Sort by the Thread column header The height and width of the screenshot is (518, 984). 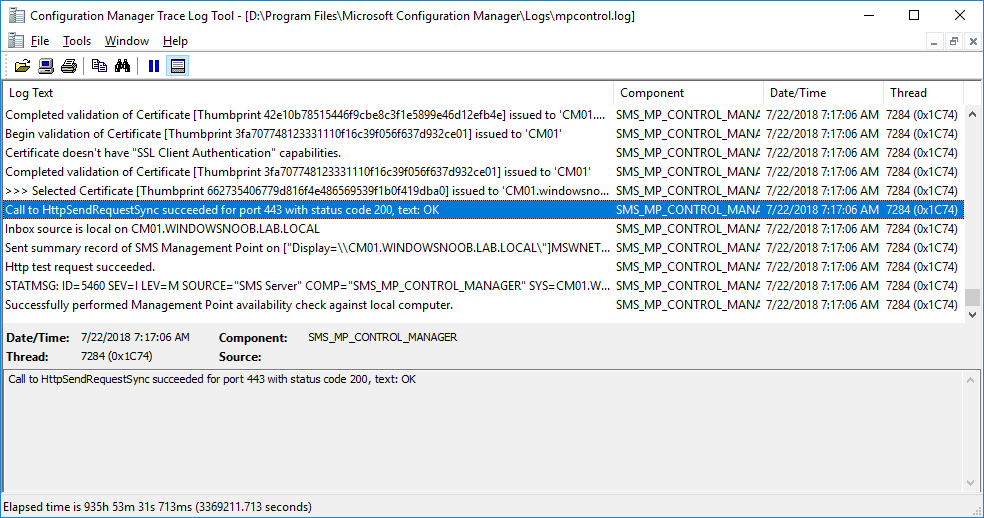(x=923, y=93)
